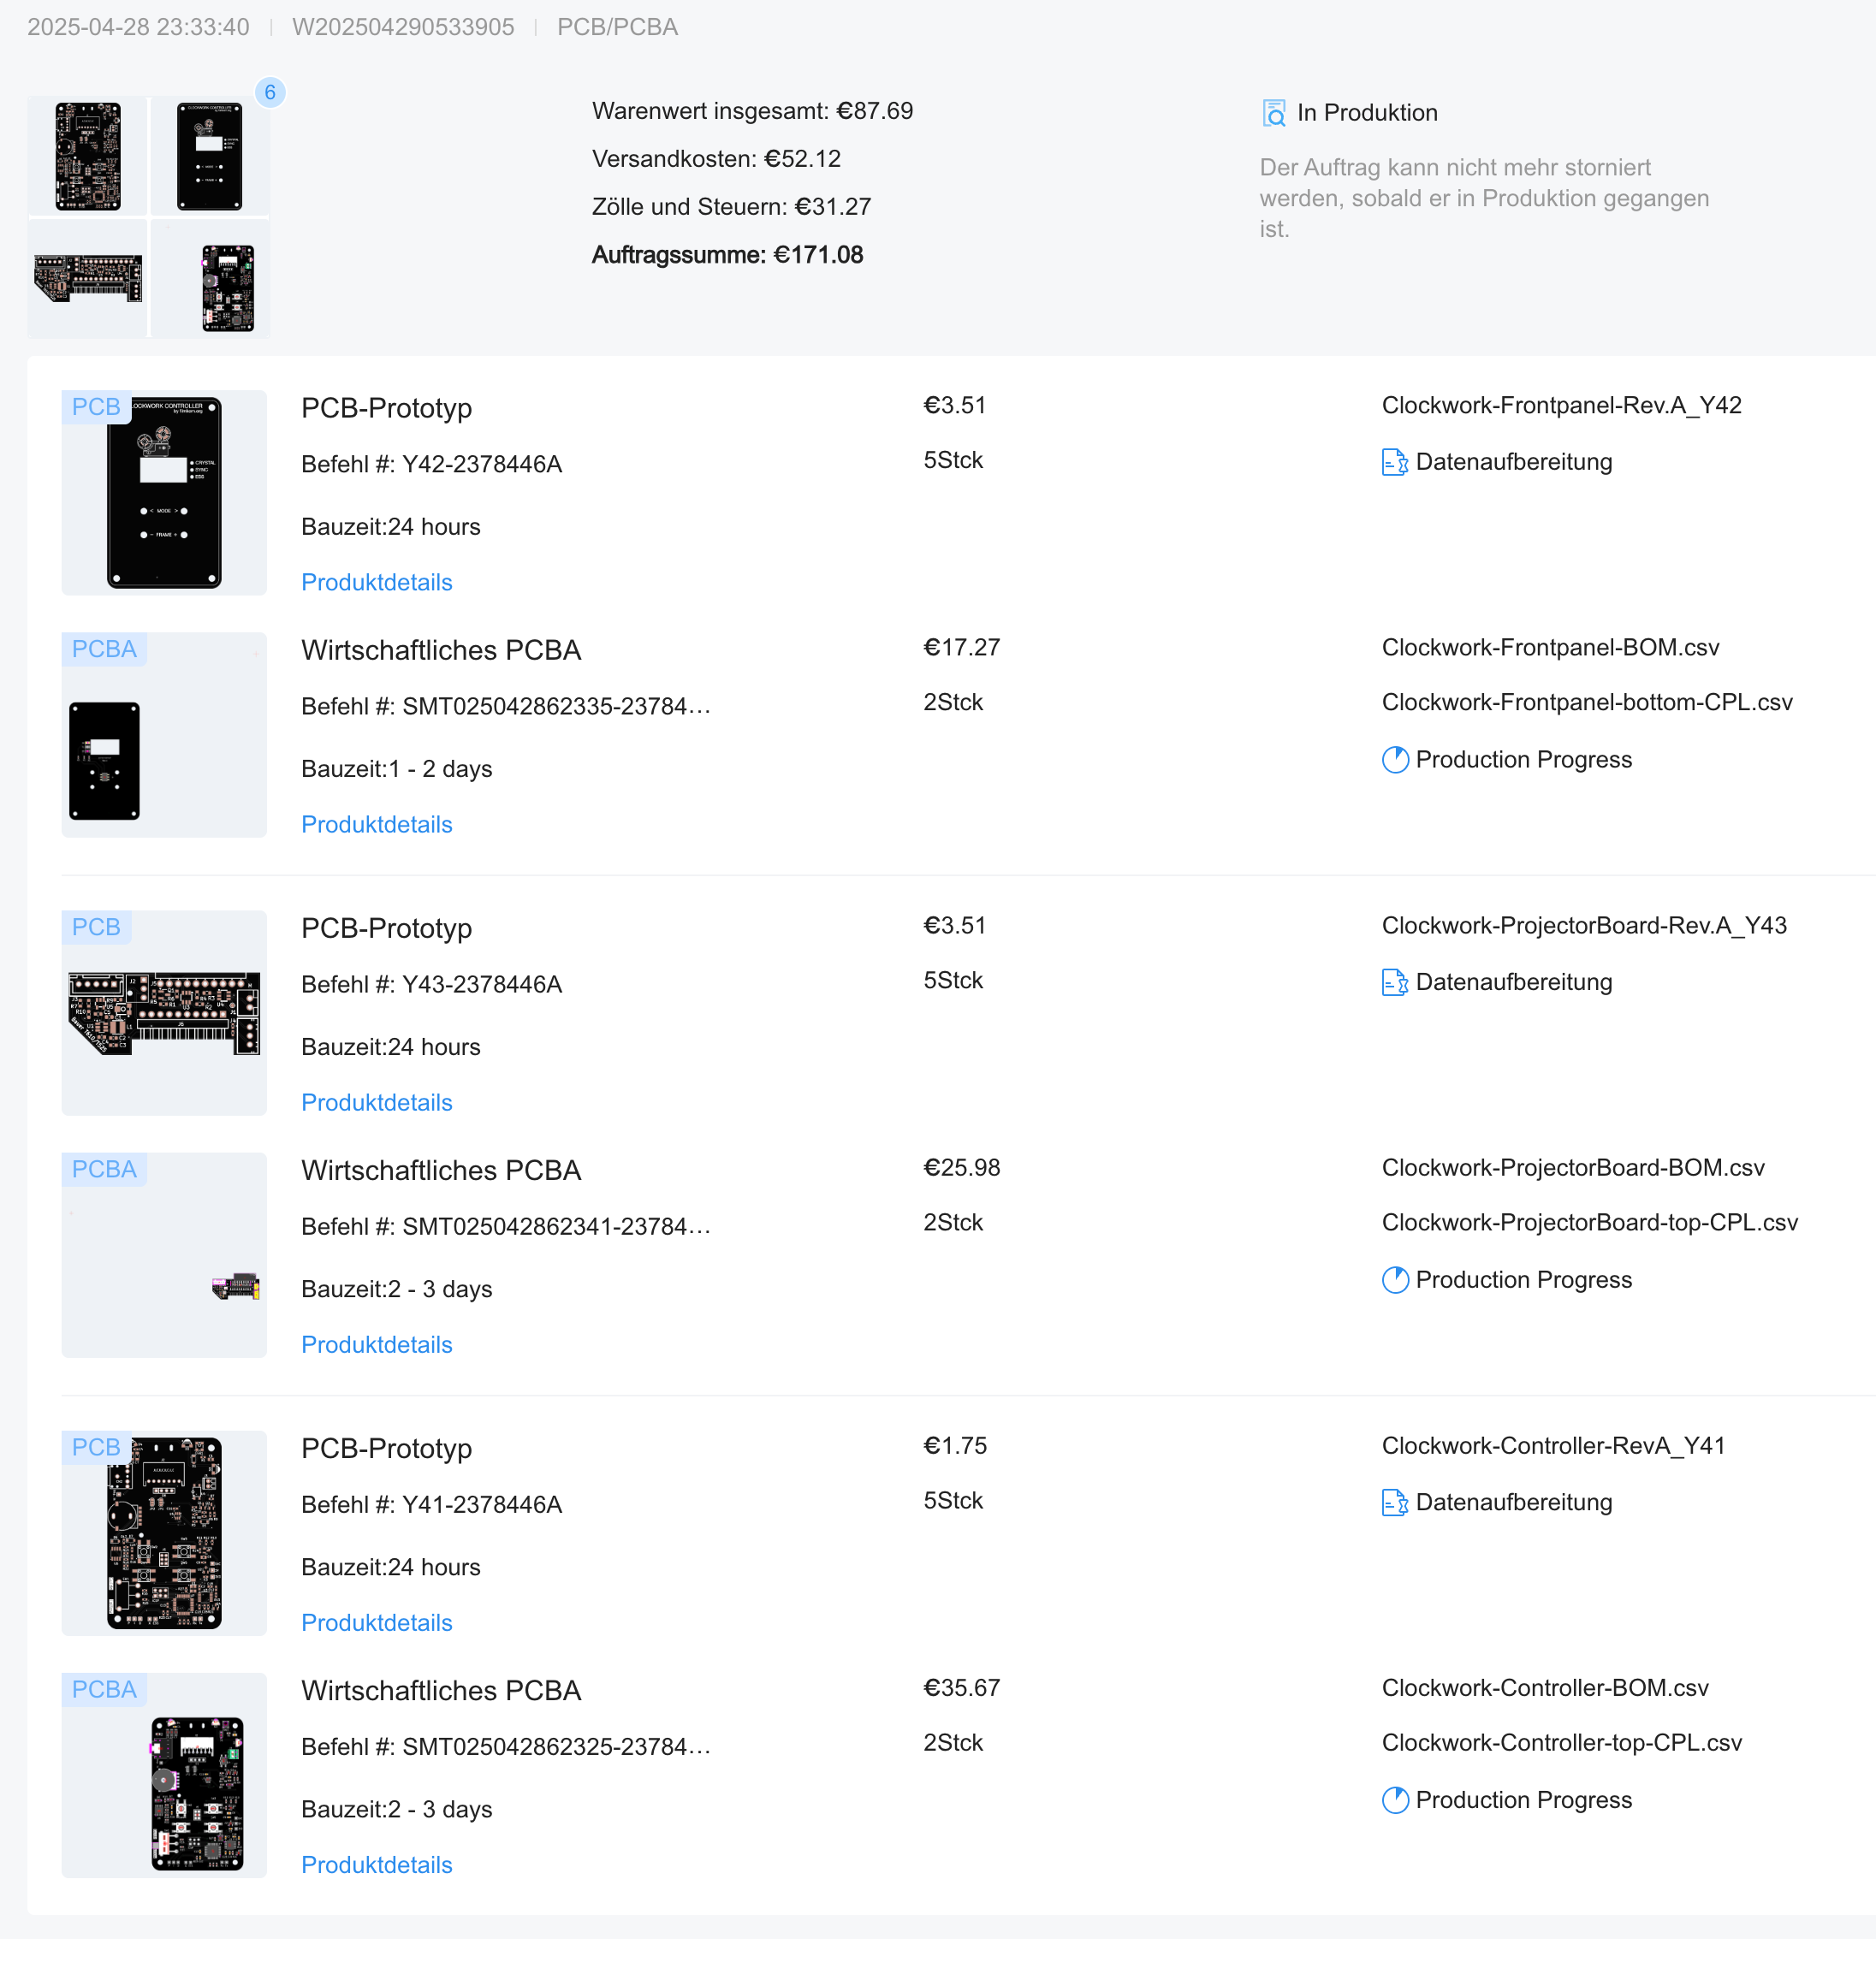Image resolution: width=1876 pixels, height=1980 pixels.
Task: Open Produktdetails for order Y41-2378446A
Action: click(x=377, y=1622)
